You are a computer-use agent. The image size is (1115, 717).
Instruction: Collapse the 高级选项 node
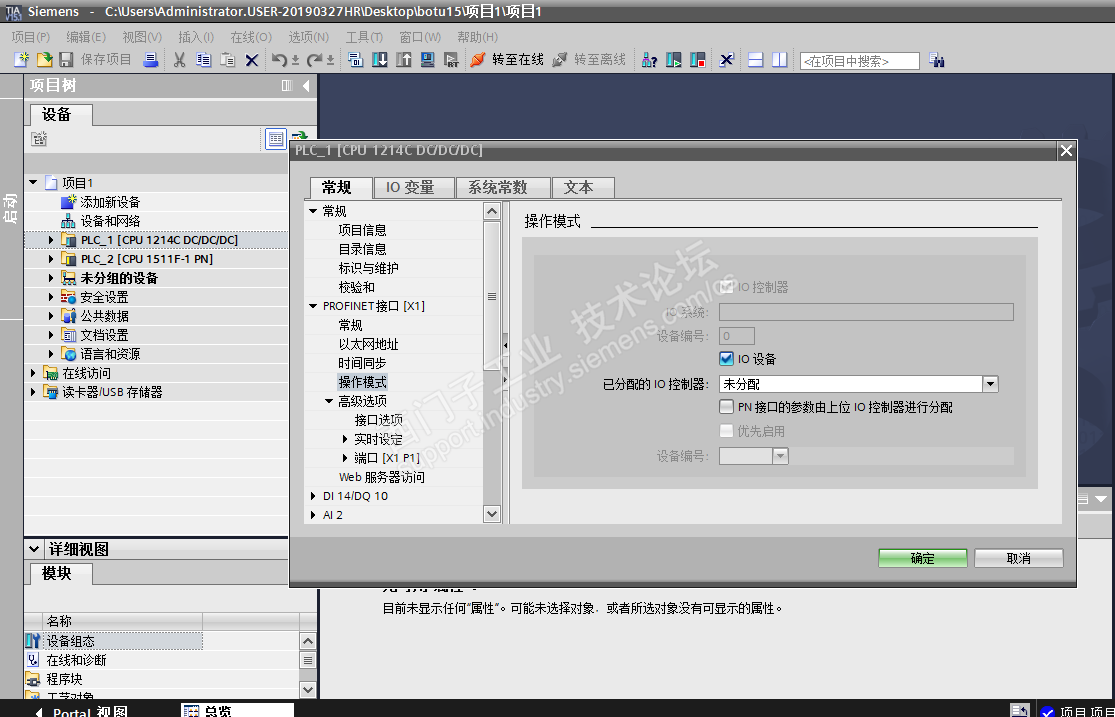tap(329, 401)
